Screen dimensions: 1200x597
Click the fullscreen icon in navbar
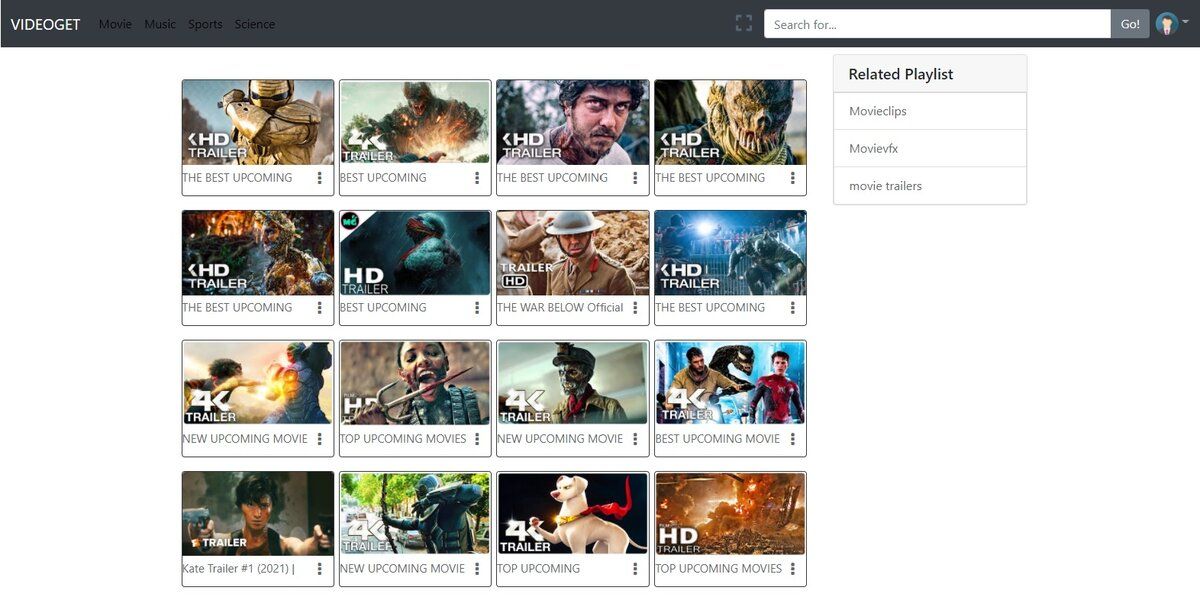pos(743,24)
